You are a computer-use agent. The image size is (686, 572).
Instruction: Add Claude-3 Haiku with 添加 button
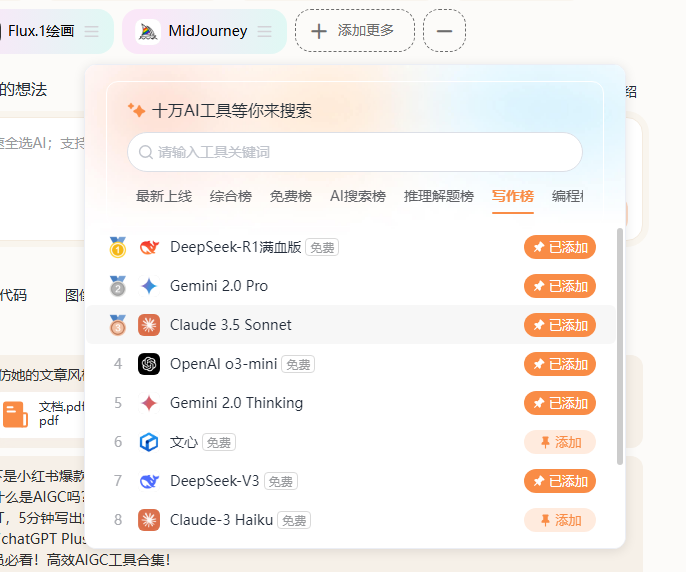[x=560, y=520]
